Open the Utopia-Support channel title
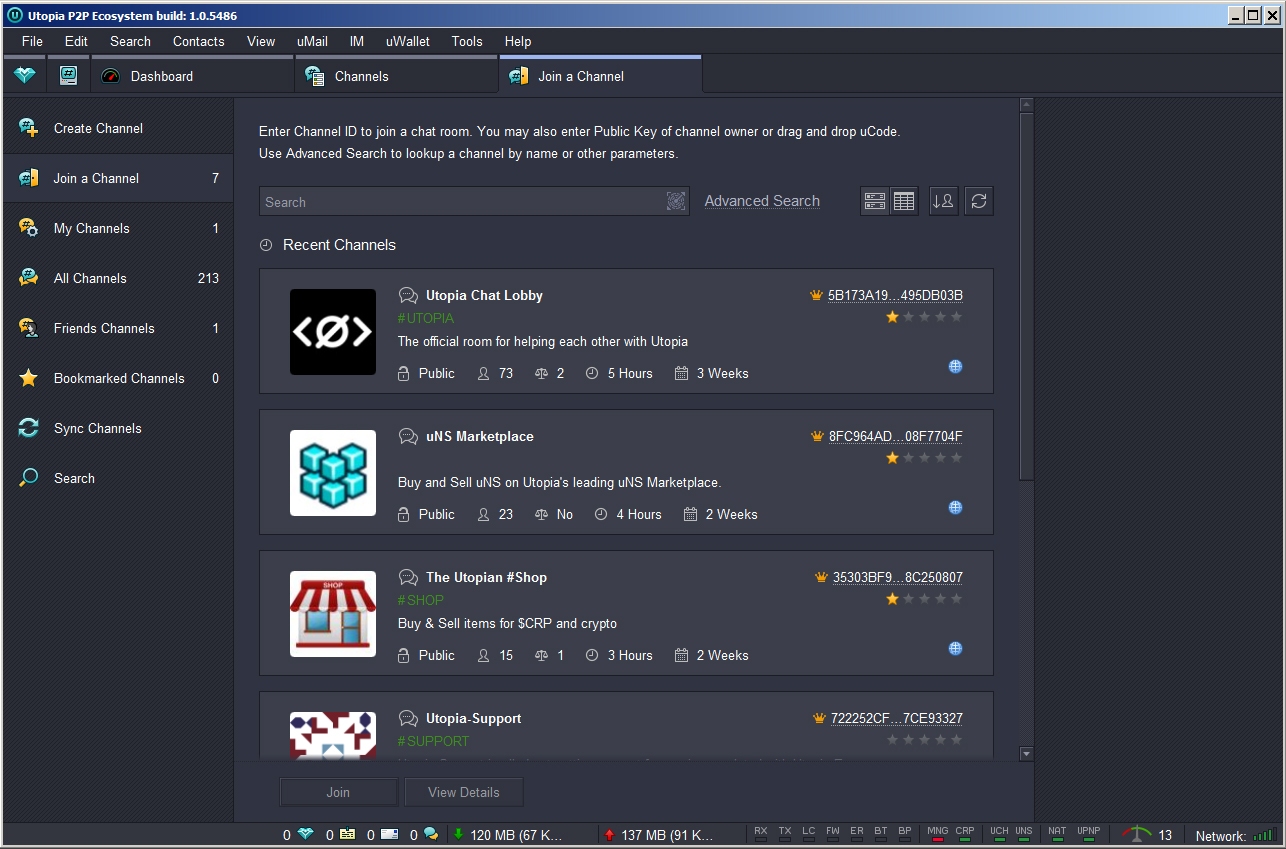The width and height of the screenshot is (1286, 849). (474, 718)
